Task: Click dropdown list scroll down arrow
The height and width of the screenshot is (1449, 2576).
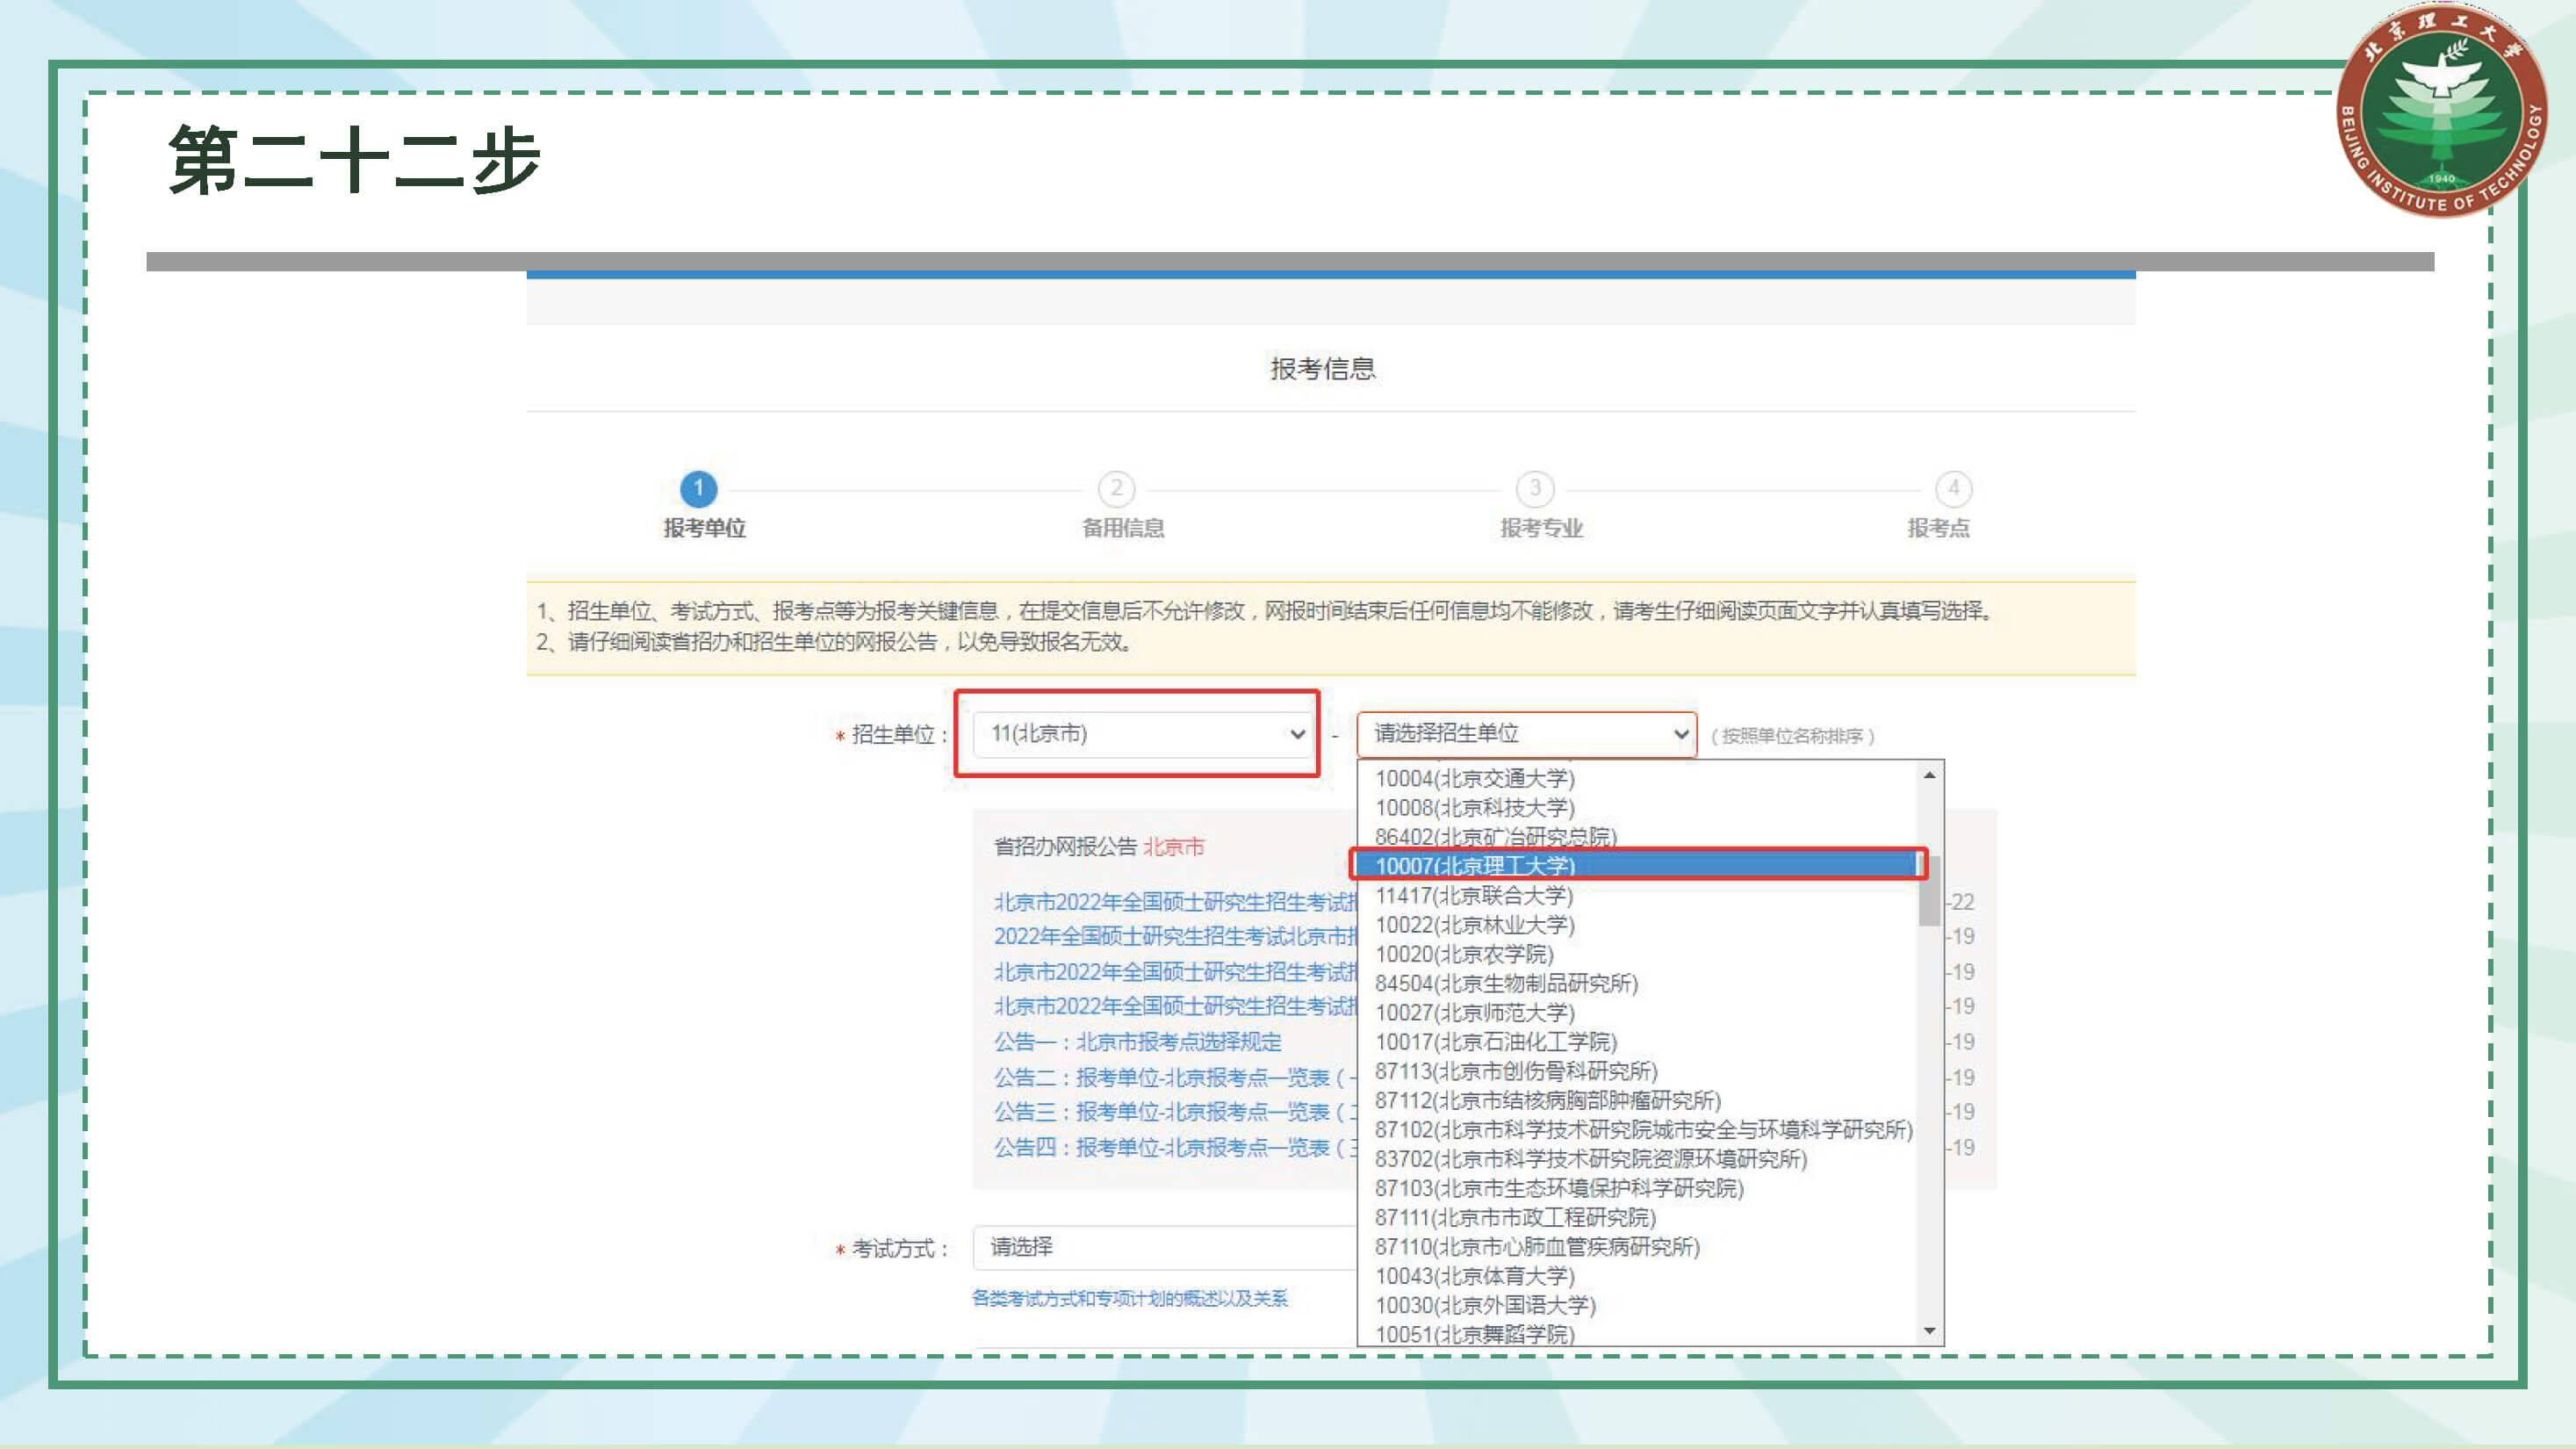Action: [x=1930, y=1331]
